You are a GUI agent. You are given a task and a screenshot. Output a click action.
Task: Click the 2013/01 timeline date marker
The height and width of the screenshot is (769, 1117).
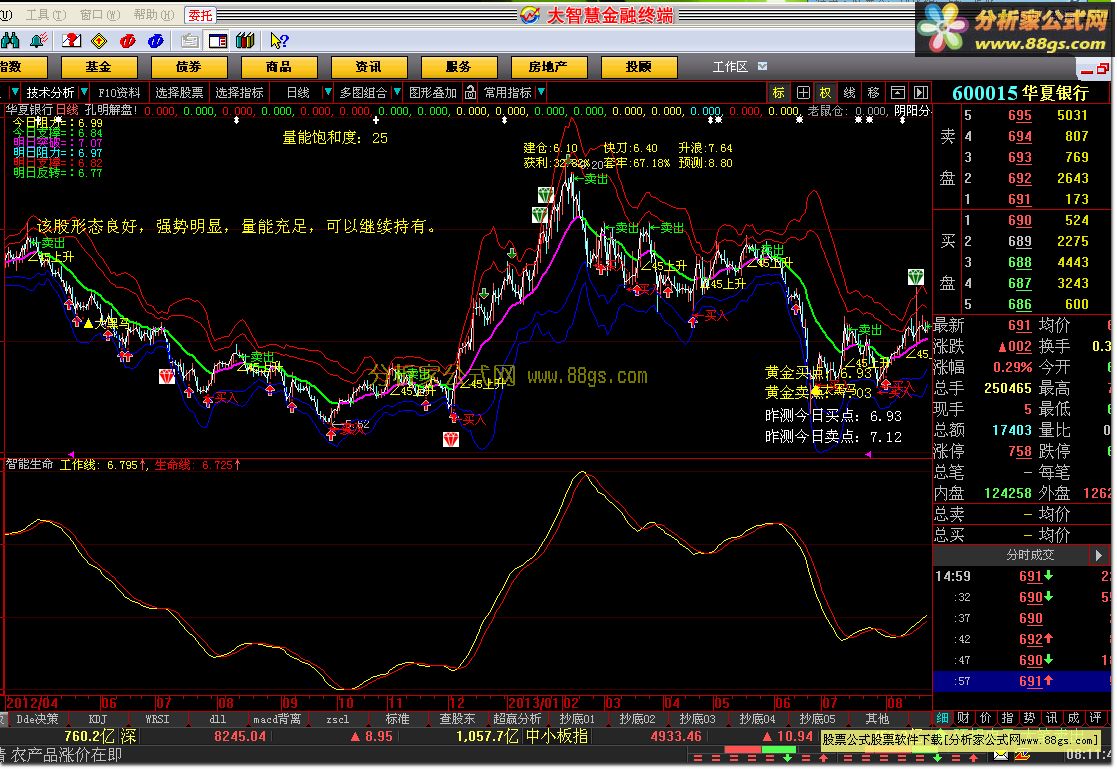coord(533,703)
